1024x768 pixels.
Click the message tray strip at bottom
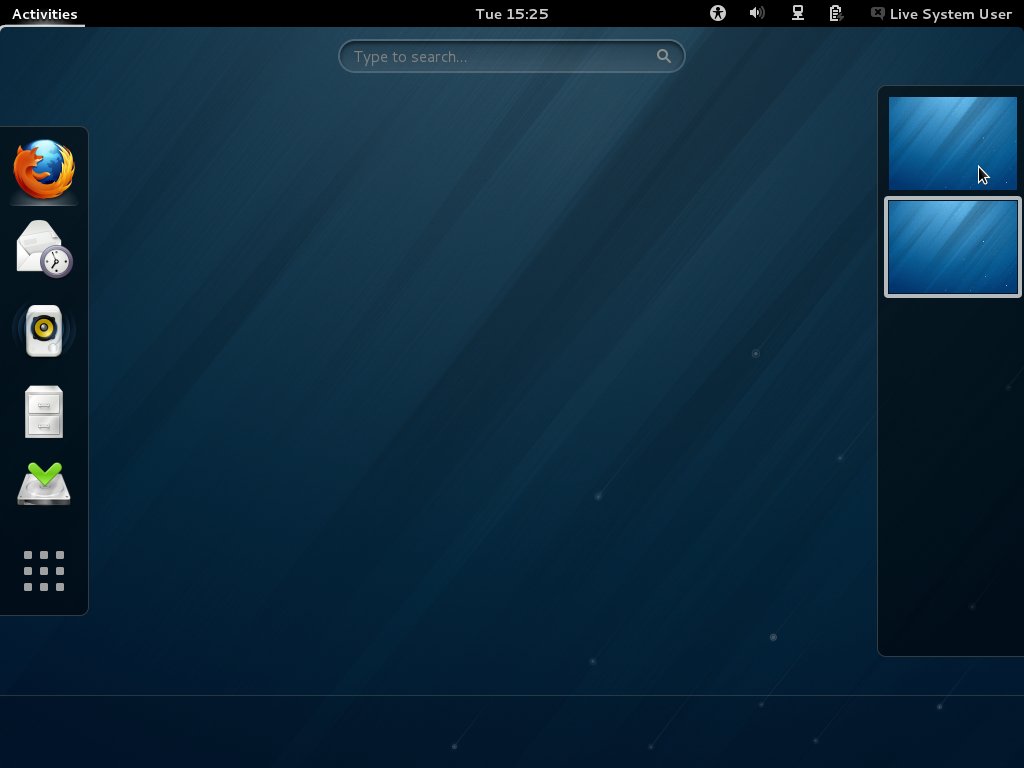coord(512,732)
